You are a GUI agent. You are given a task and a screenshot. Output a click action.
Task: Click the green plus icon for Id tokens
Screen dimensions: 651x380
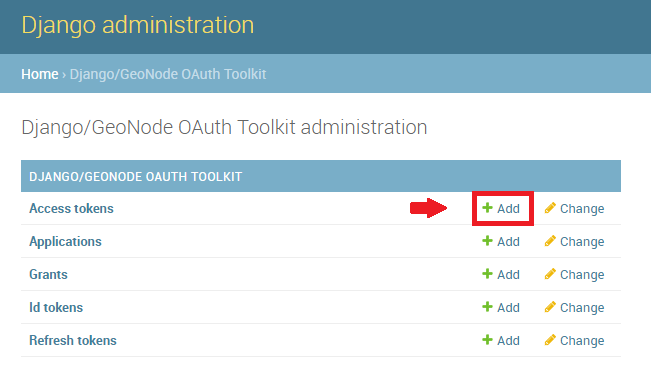click(x=487, y=307)
